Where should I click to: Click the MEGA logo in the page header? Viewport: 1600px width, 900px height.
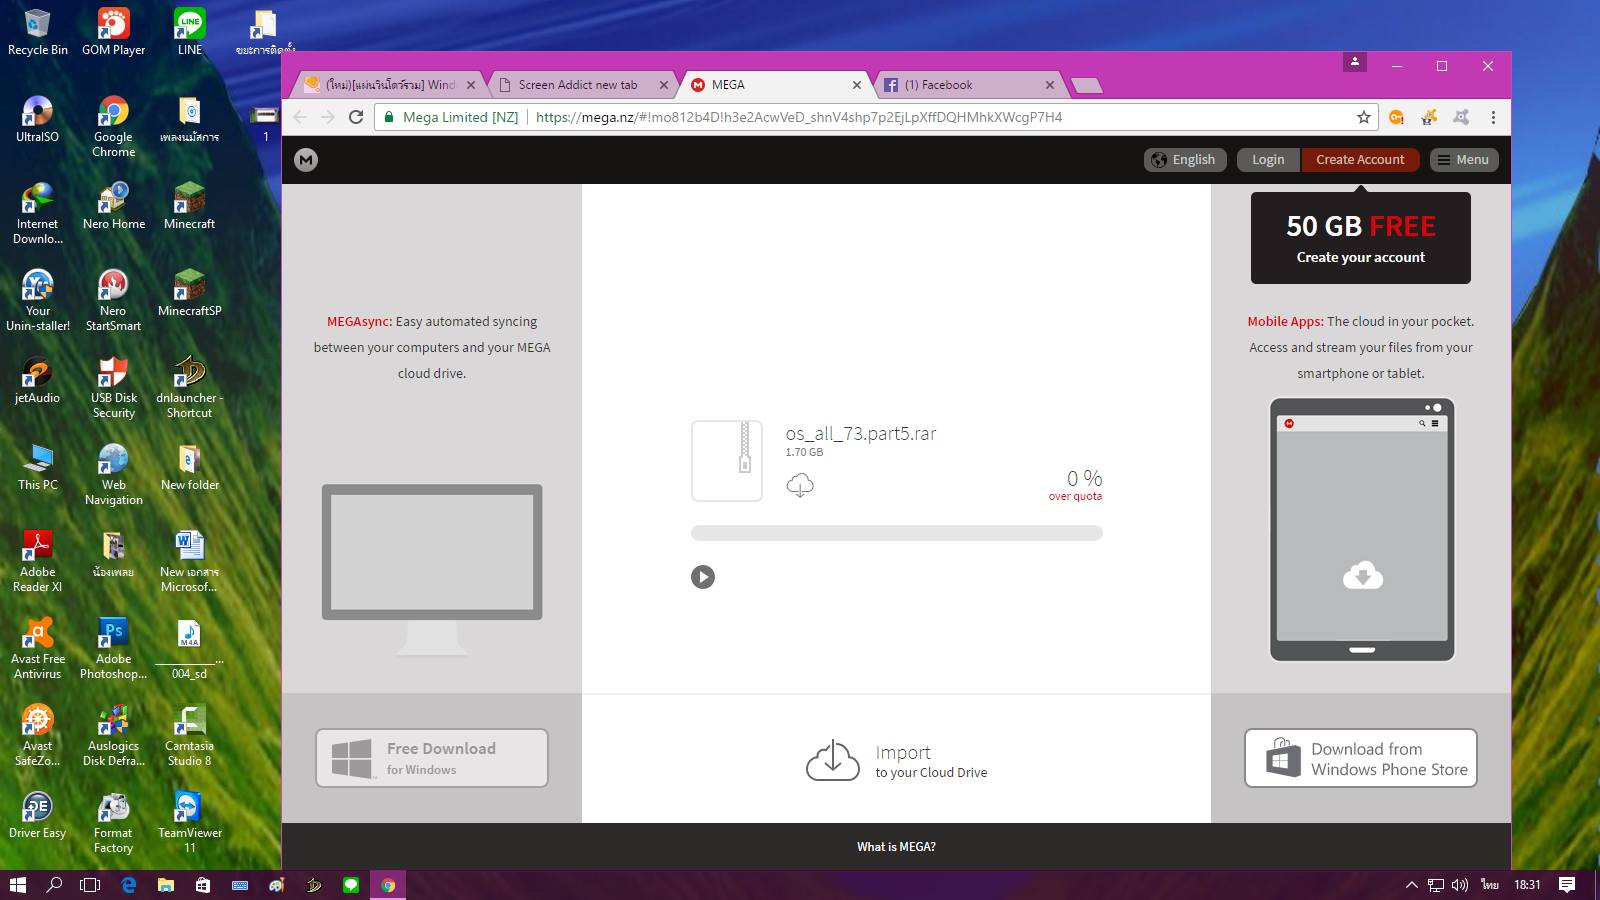coord(306,160)
